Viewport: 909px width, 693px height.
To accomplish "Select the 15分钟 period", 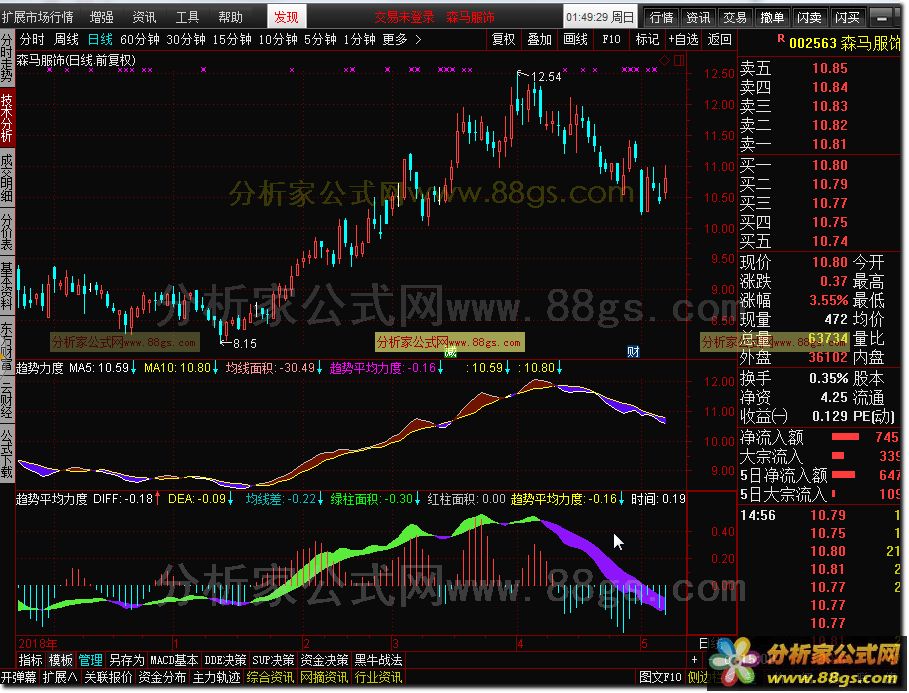I will pyautogui.click(x=232, y=39).
